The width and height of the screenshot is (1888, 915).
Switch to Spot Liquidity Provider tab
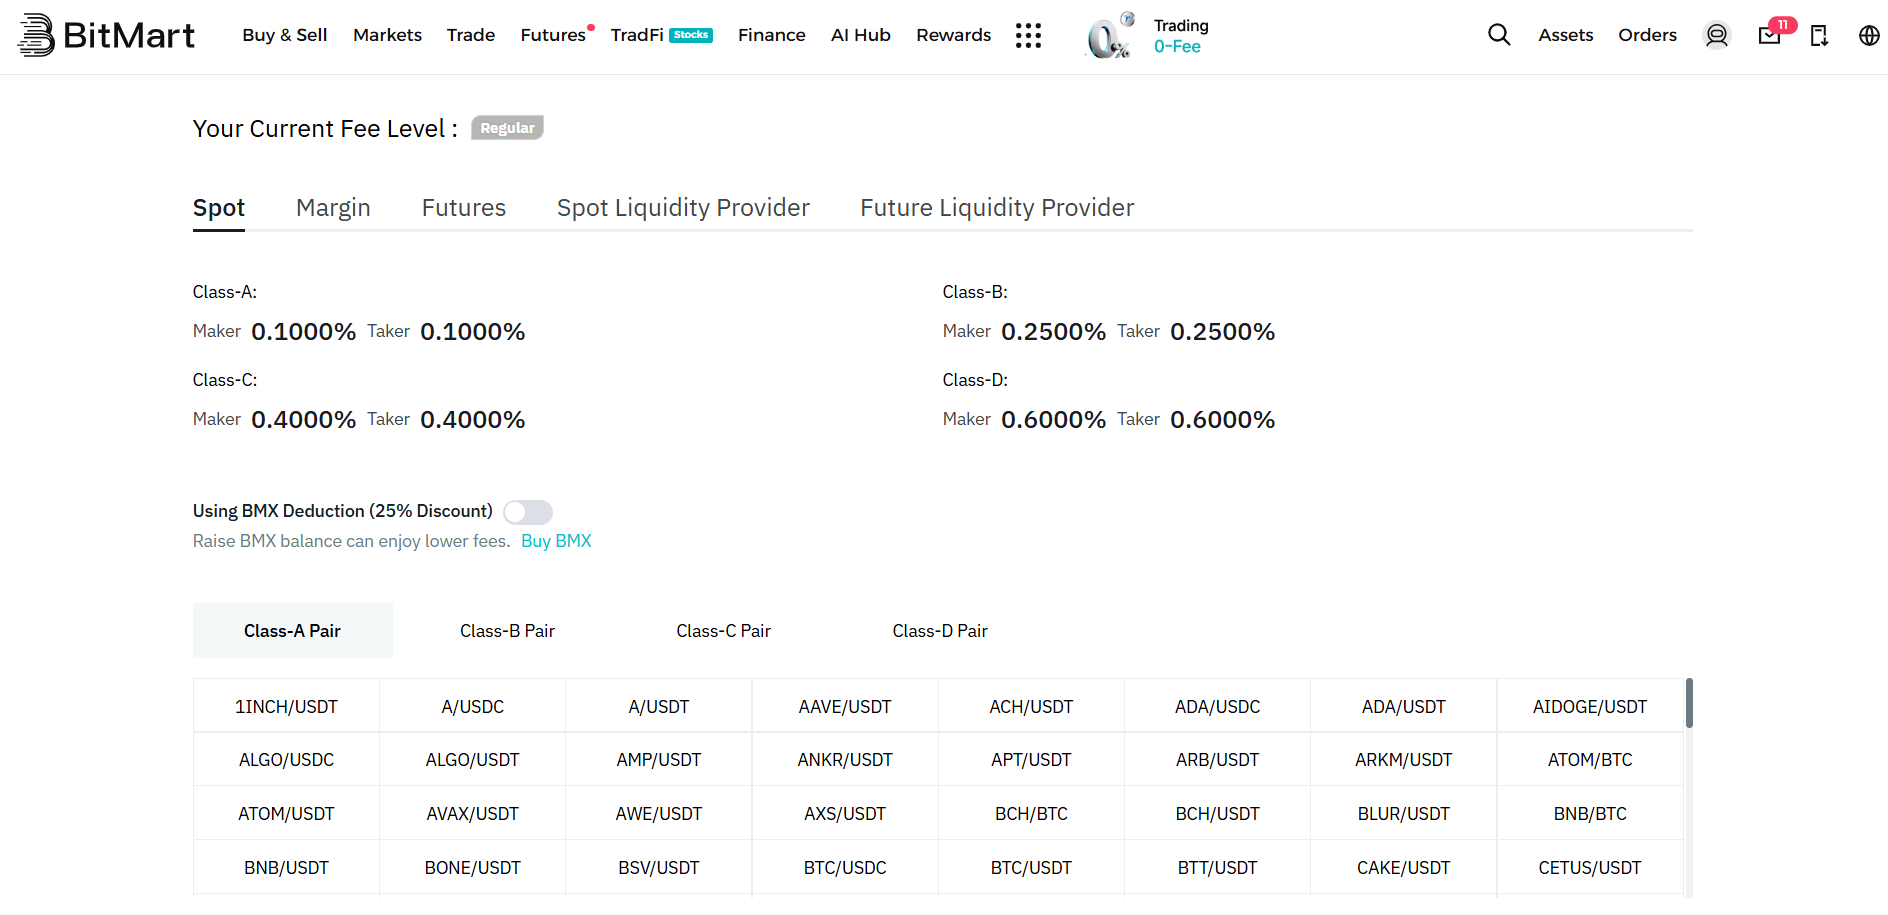pyautogui.click(x=683, y=208)
